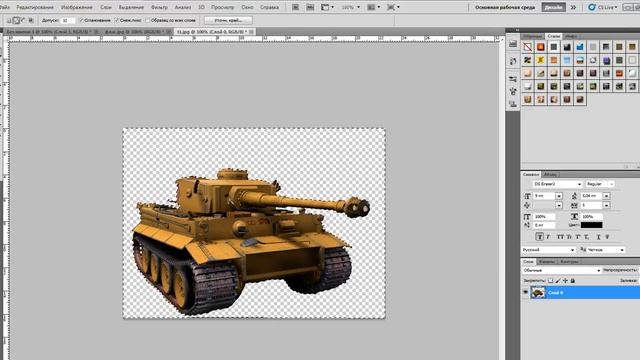Apply the bright blue style in top row
The image size is (640, 360).
pos(580,47)
